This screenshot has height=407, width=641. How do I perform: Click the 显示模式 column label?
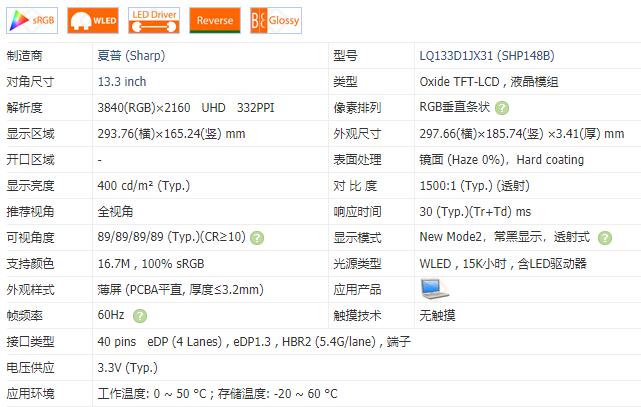[357, 238]
